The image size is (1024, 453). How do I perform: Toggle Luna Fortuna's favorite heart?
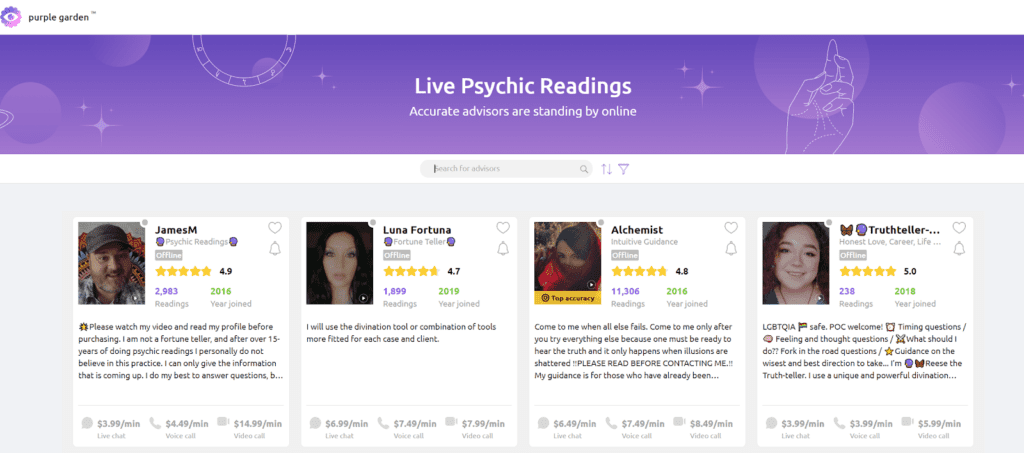[x=503, y=227]
